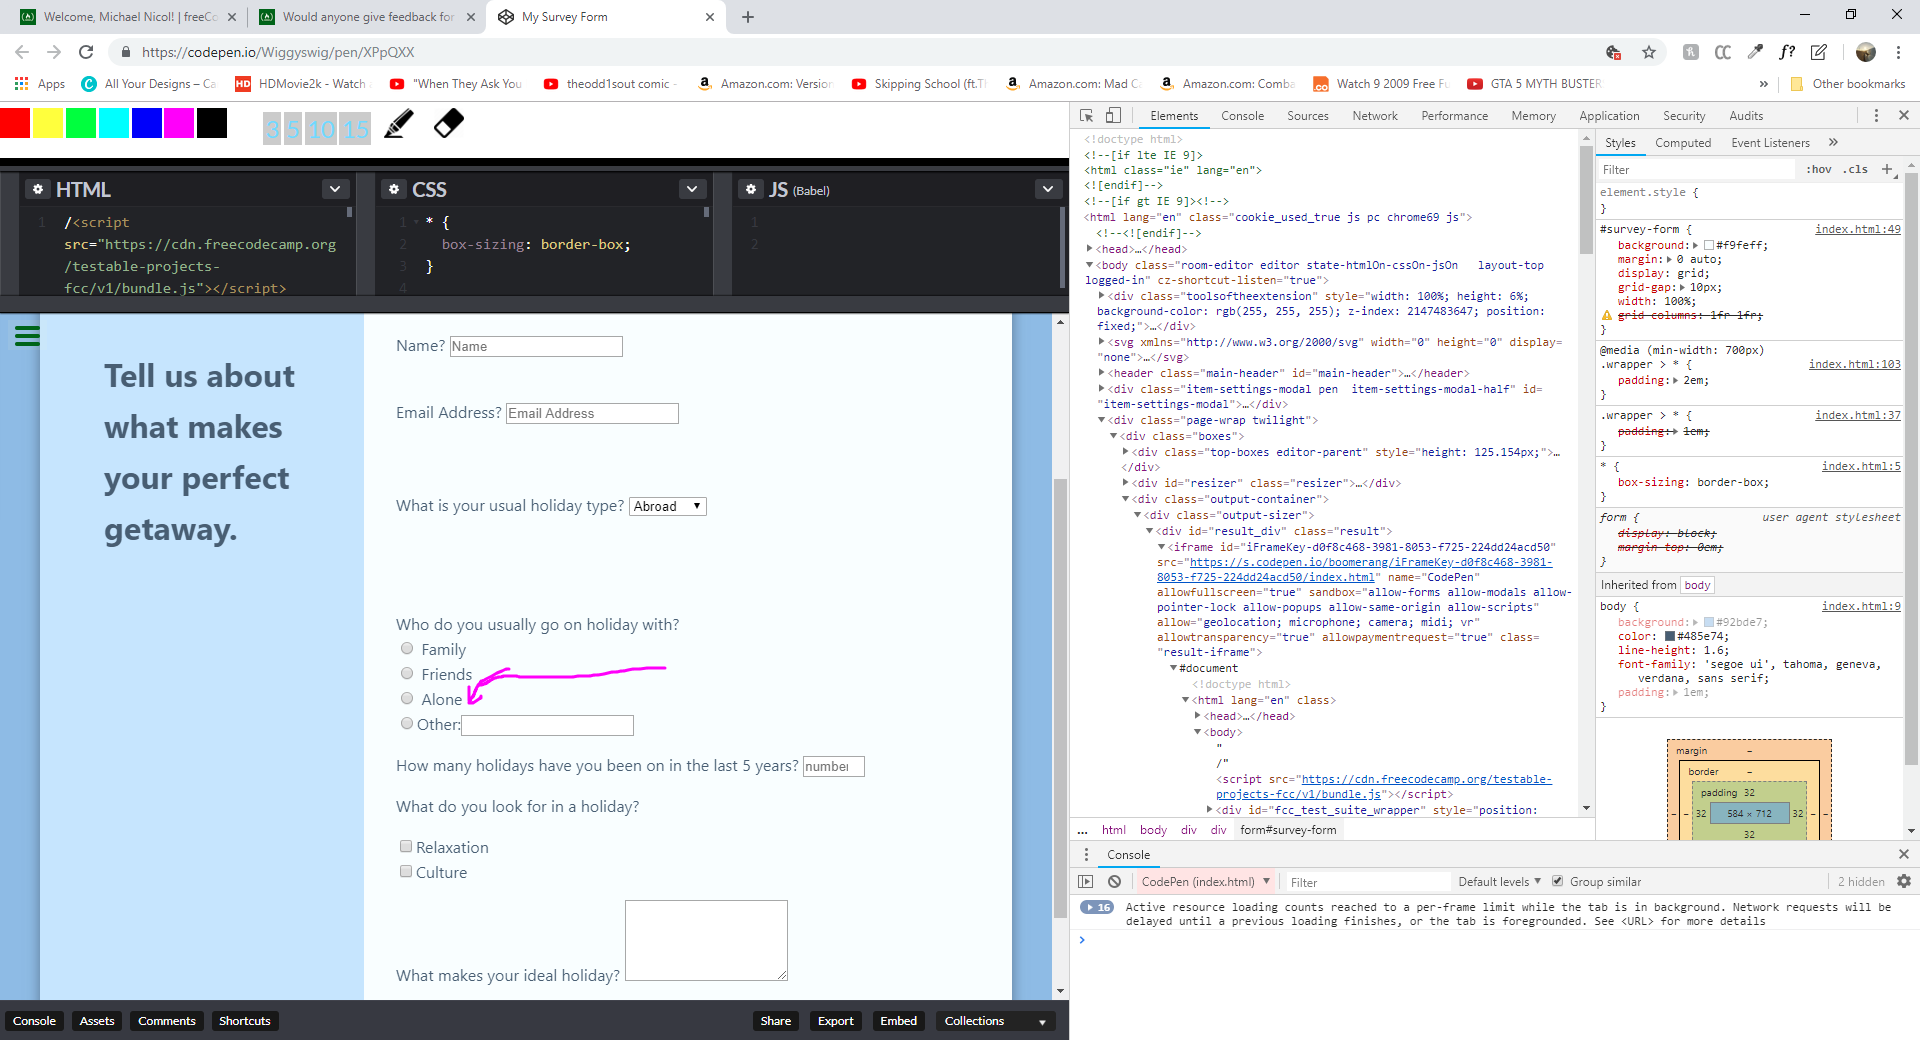Close the DevTools panel
Image resolution: width=1920 pixels, height=1040 pixels.
[x=1904, y=116]
